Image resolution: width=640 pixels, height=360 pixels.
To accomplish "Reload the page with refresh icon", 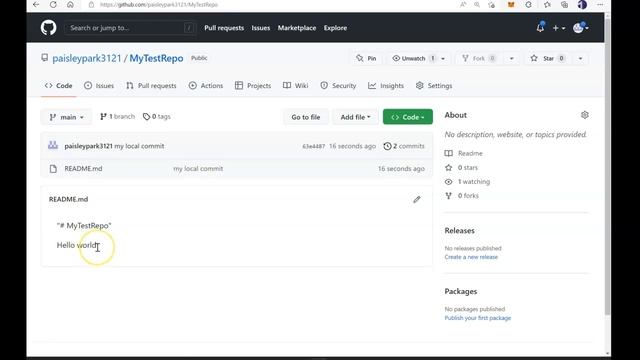I will click(x=53, y=4).
